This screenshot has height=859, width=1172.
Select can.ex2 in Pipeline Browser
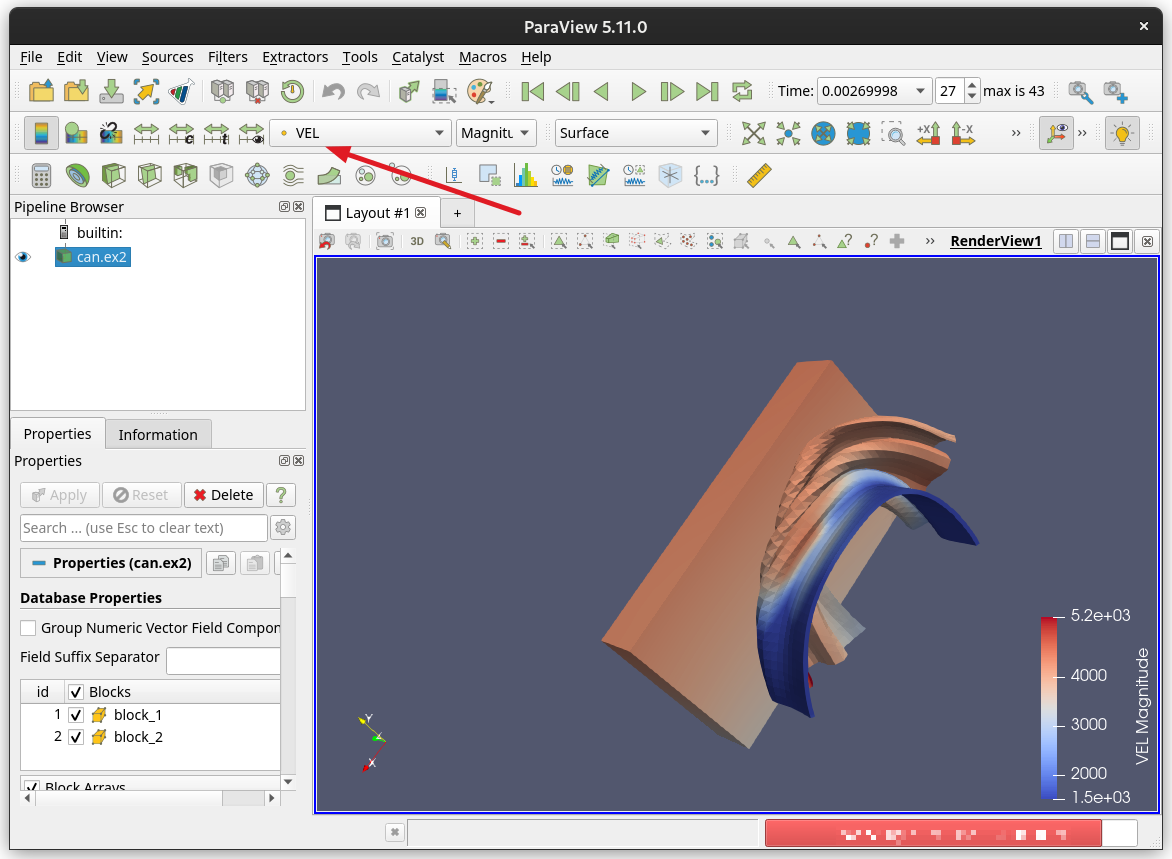[x=93, y=257]
